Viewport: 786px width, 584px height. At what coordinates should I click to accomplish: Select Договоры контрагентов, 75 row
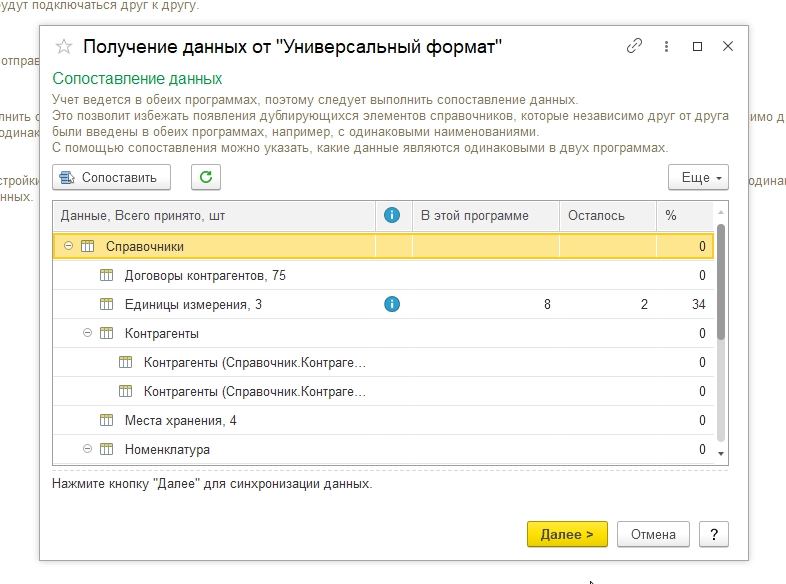coord(205,275)
